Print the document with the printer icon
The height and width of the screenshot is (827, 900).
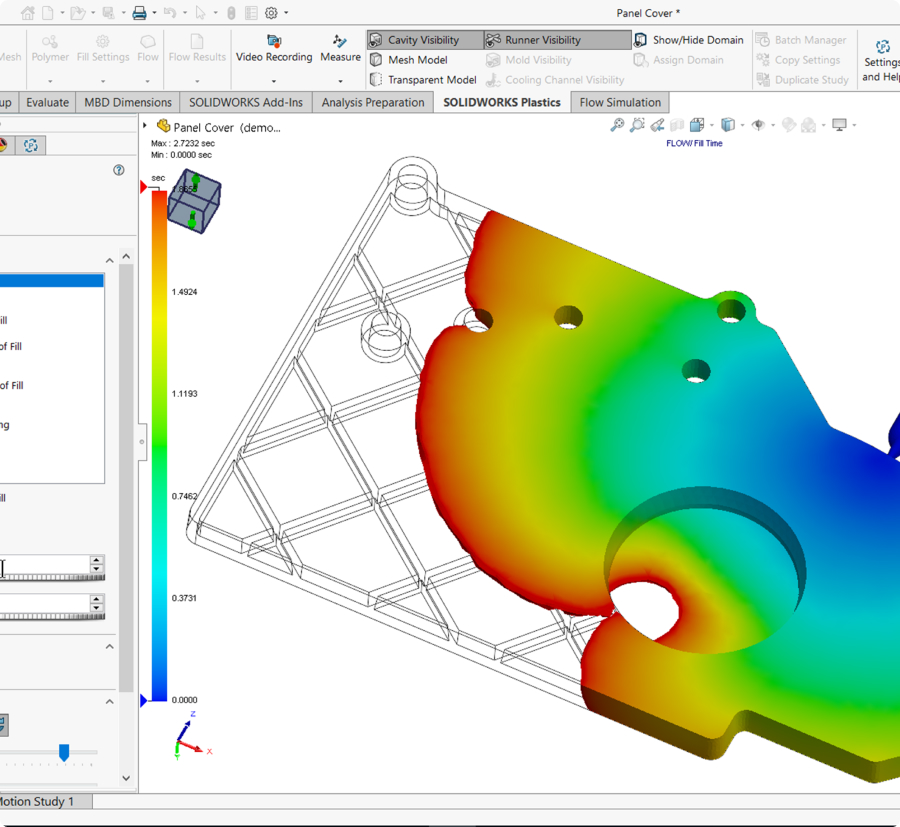coord(139,13)
